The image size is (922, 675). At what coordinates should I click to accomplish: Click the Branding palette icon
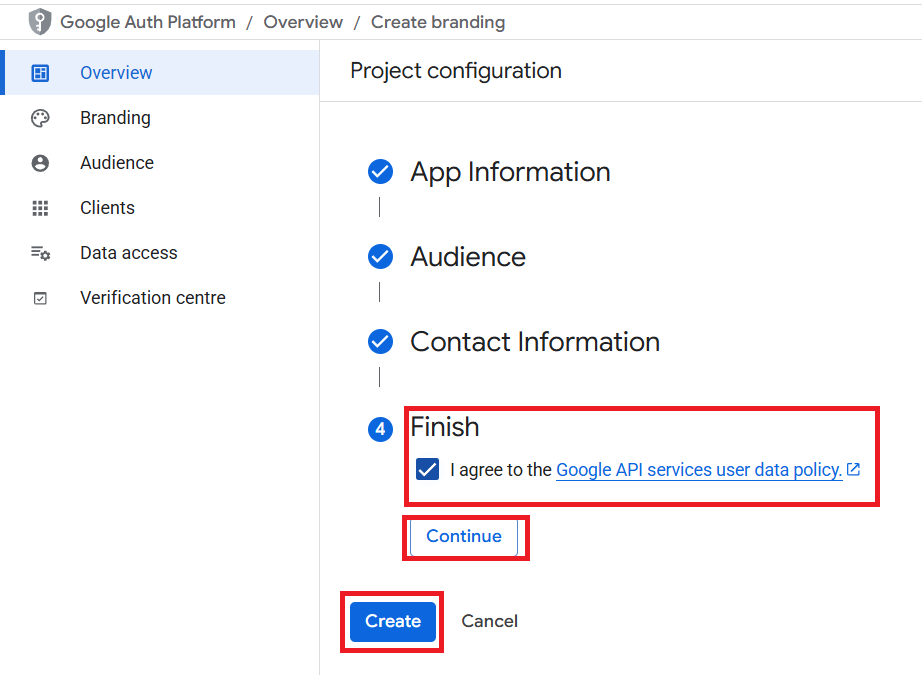(x=40, y=118)
